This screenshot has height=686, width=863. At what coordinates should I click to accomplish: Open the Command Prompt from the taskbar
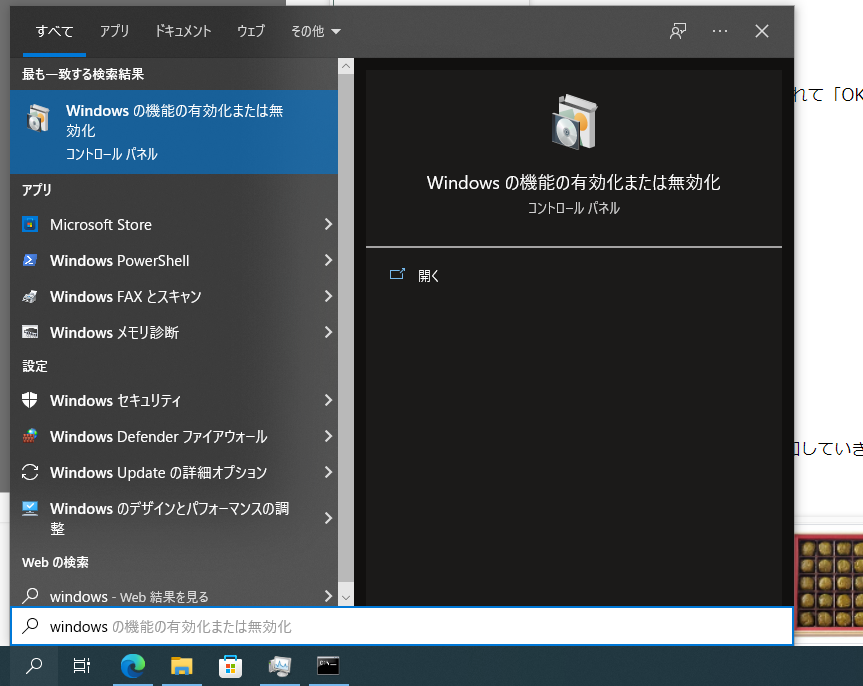coord(329,666)
